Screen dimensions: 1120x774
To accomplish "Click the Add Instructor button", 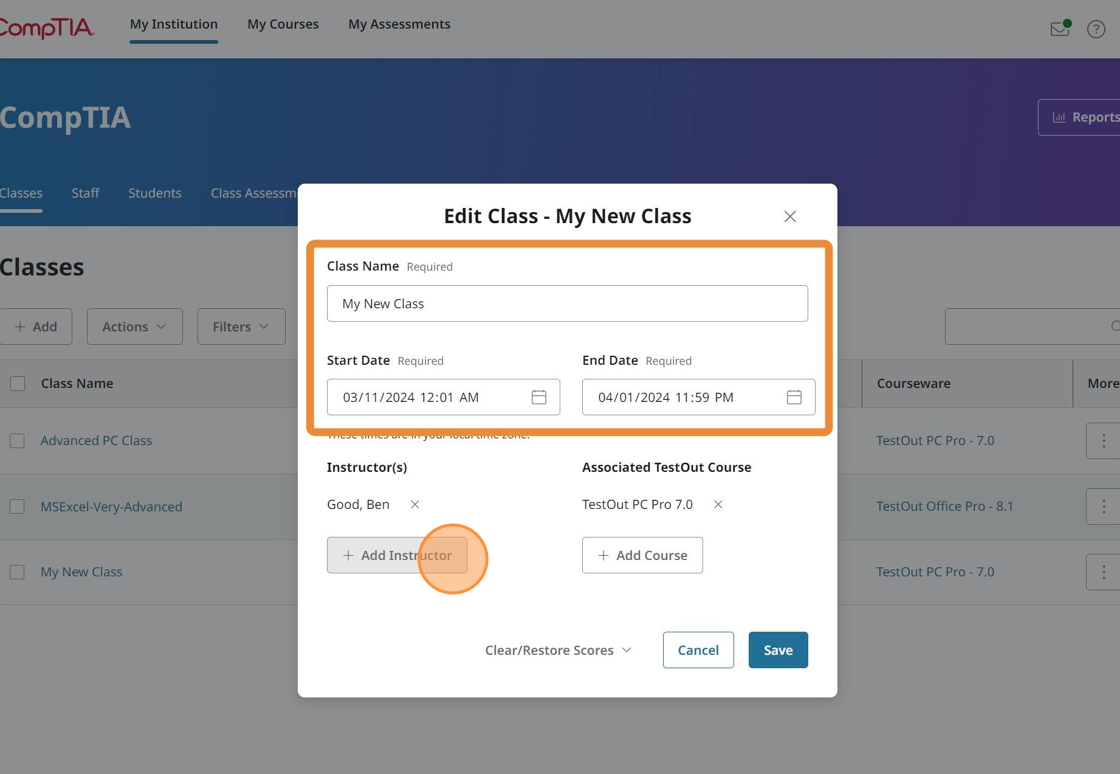I will 397,555.
